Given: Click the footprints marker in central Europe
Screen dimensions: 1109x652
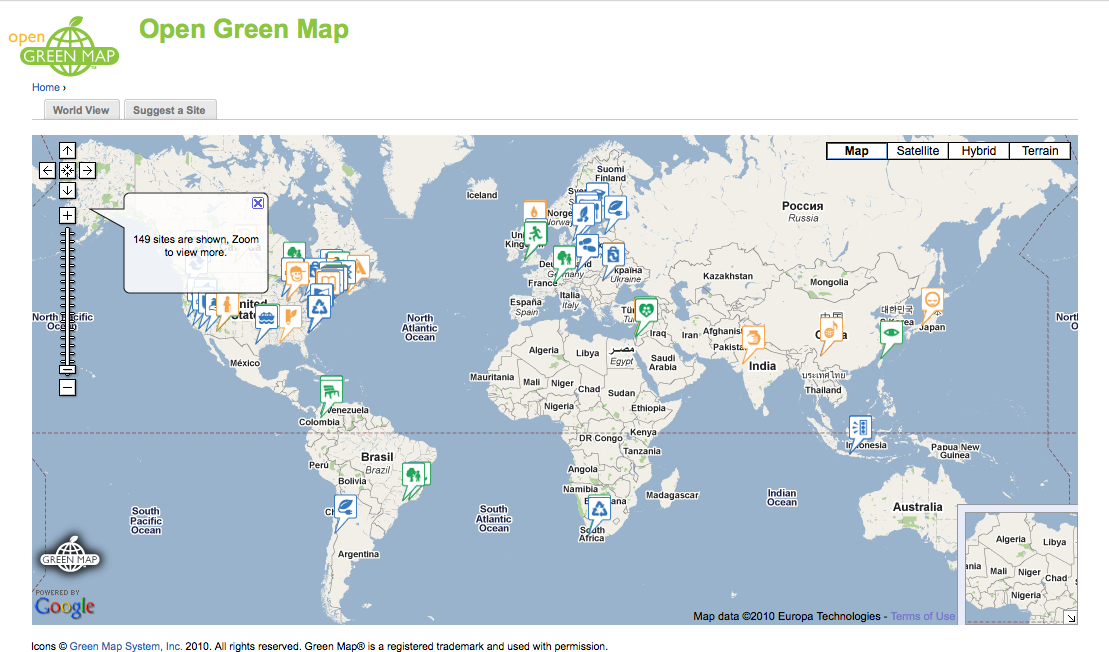Looking at the screenshot, I should 588,243.
